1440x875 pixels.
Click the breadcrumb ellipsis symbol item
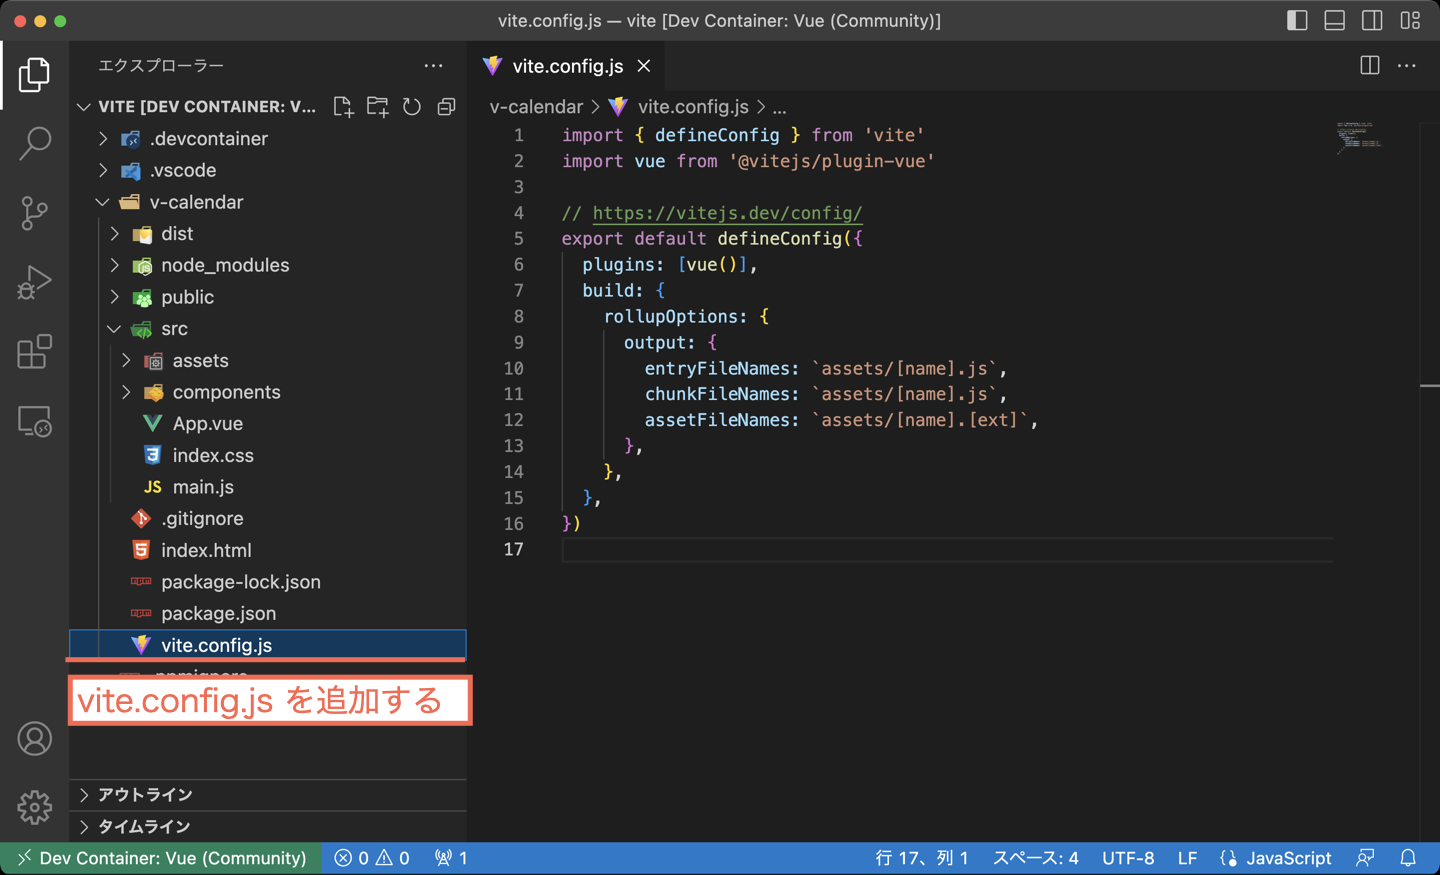[x=779, y=107]
